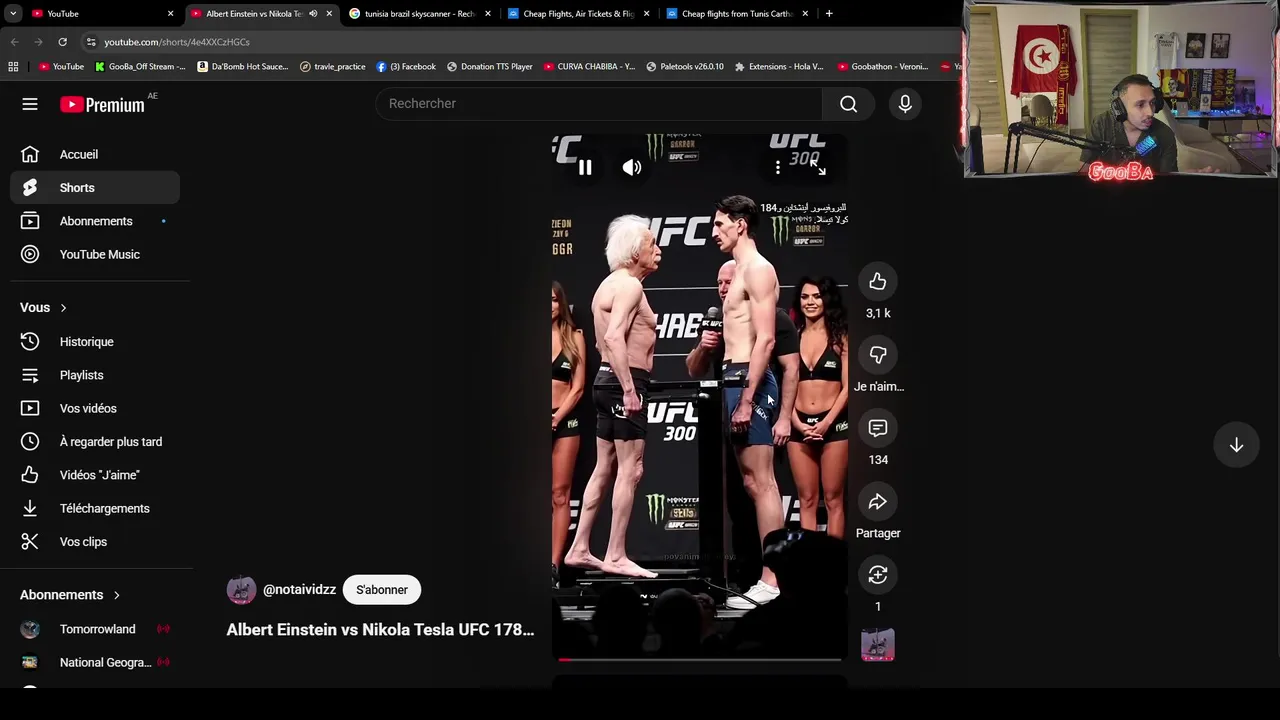Open the (3) Facebook bookmark

(406, 67)
